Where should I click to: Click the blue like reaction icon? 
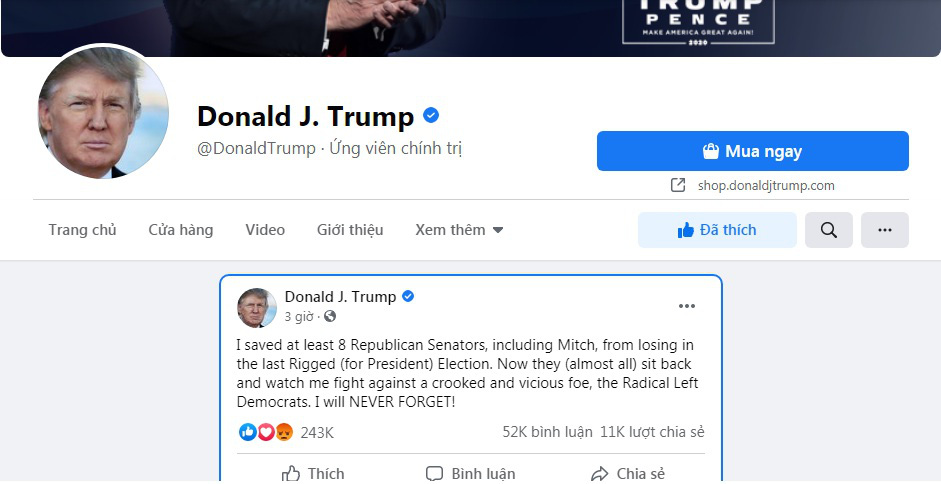coord(248,432)
